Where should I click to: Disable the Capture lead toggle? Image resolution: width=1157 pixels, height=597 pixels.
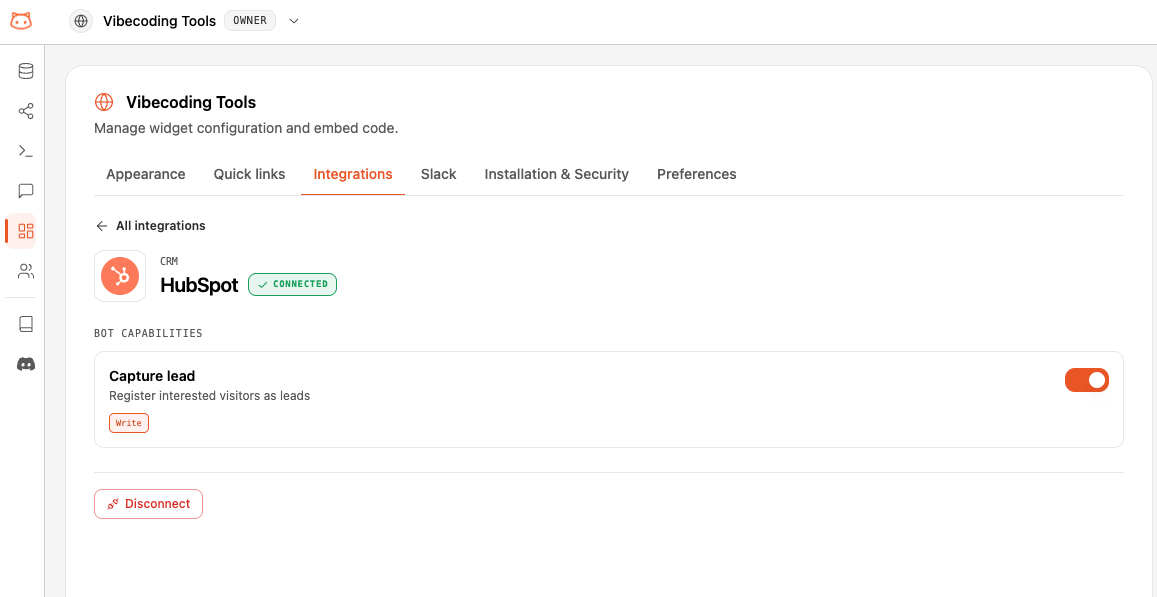1086,380
